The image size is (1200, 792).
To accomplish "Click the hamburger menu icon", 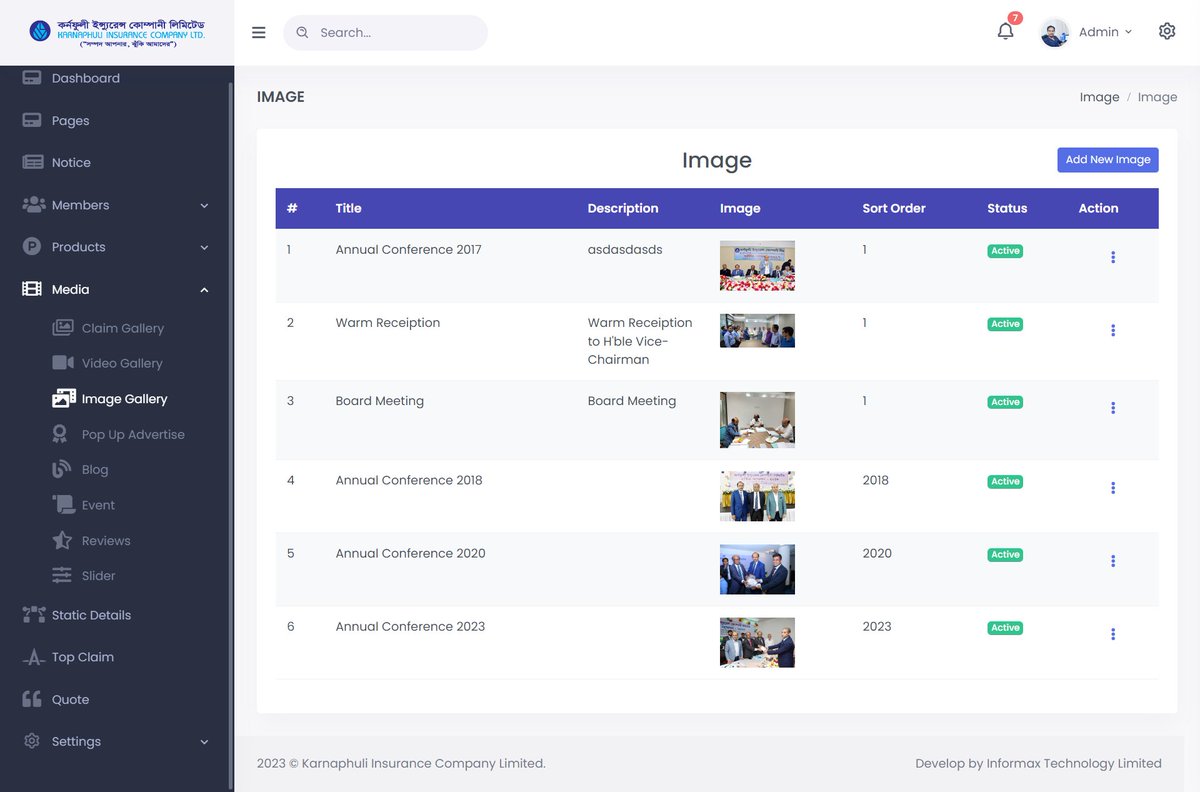I will point(258,31).
